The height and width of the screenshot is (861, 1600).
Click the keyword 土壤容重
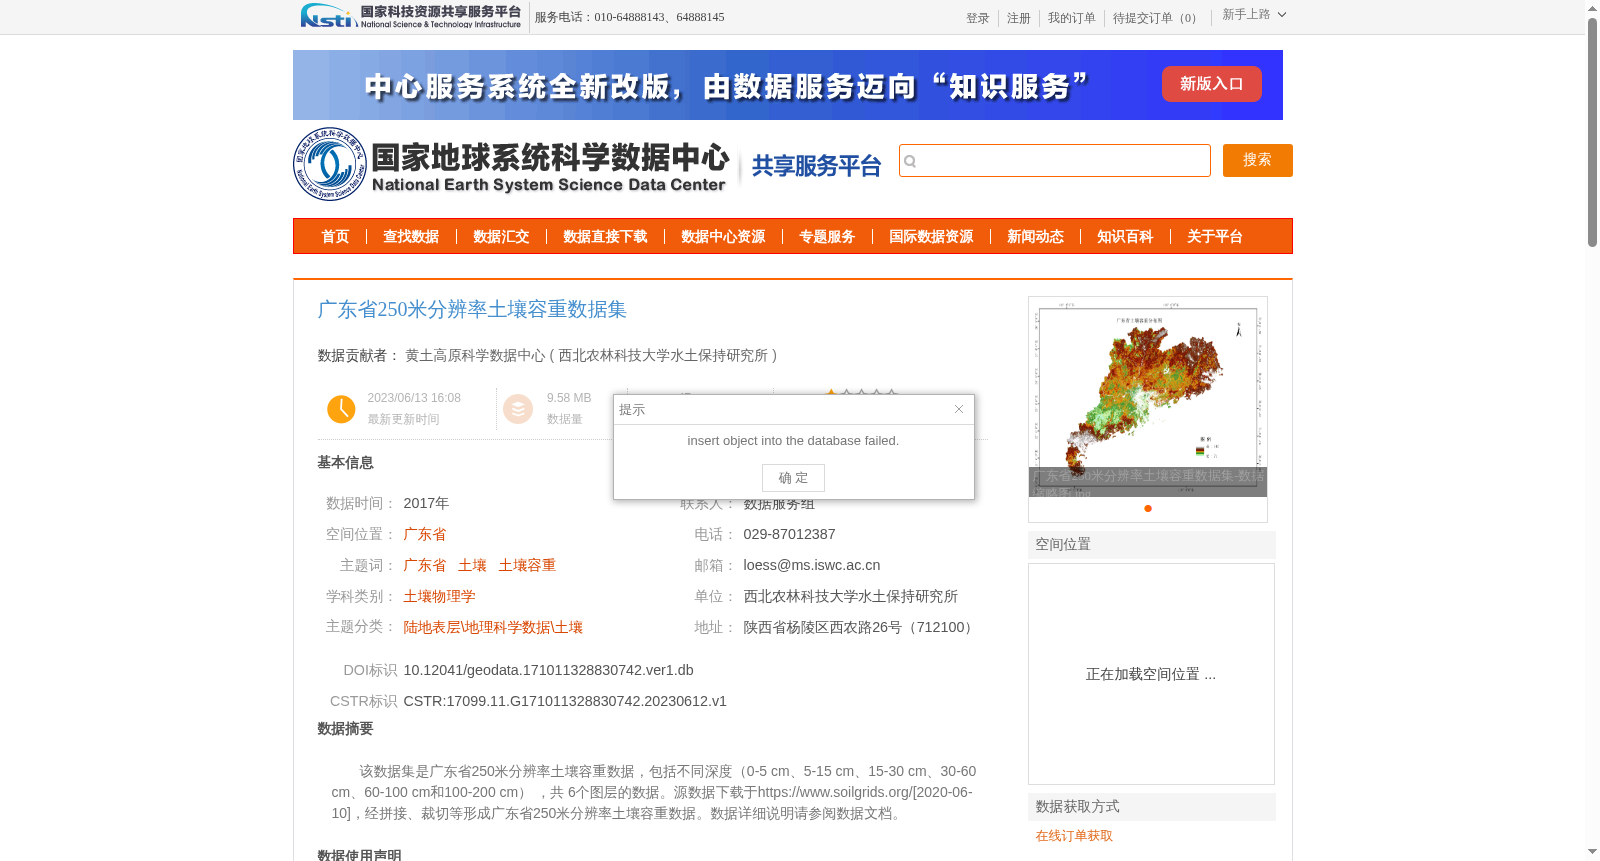(527, 566)
